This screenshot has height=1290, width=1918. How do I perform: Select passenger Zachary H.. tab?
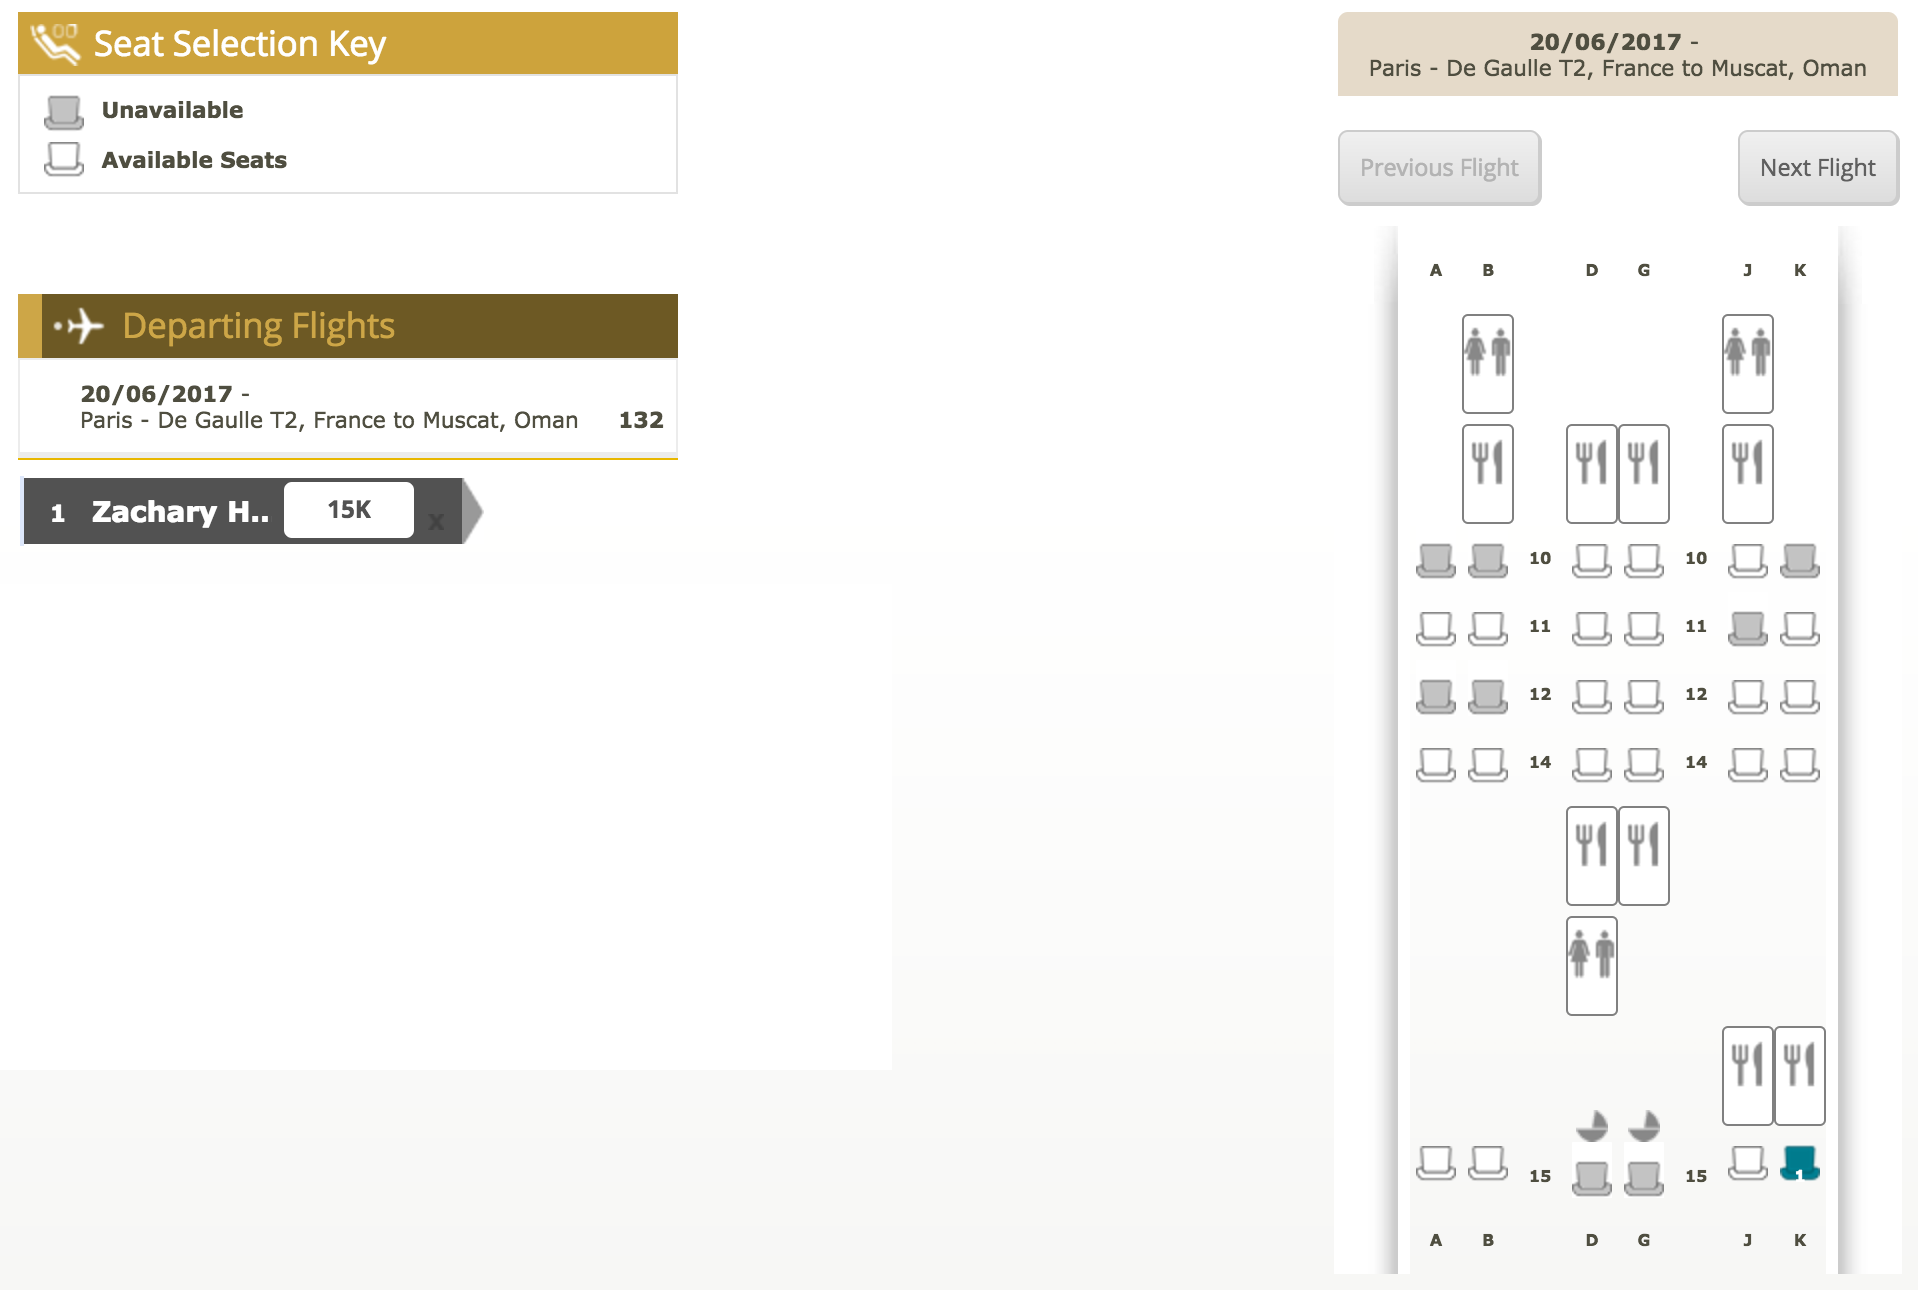(180, 512)
